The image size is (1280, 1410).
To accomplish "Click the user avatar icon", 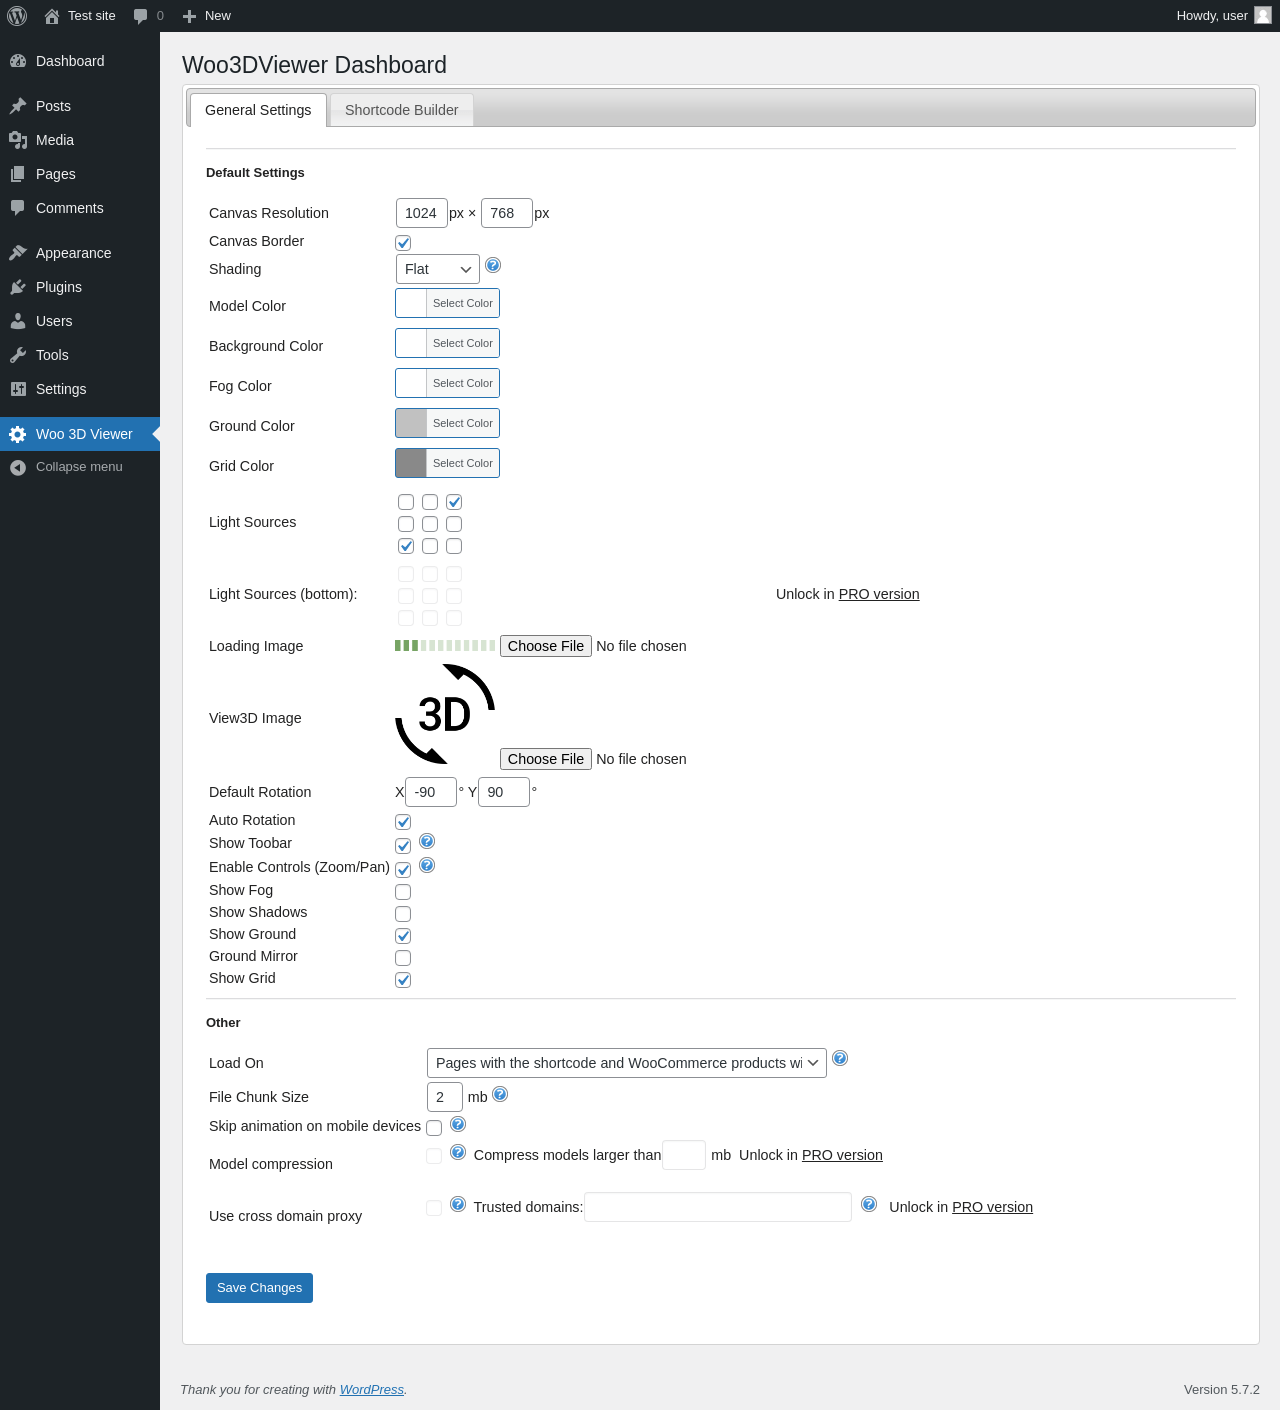I will click(x=1263, y=15).
